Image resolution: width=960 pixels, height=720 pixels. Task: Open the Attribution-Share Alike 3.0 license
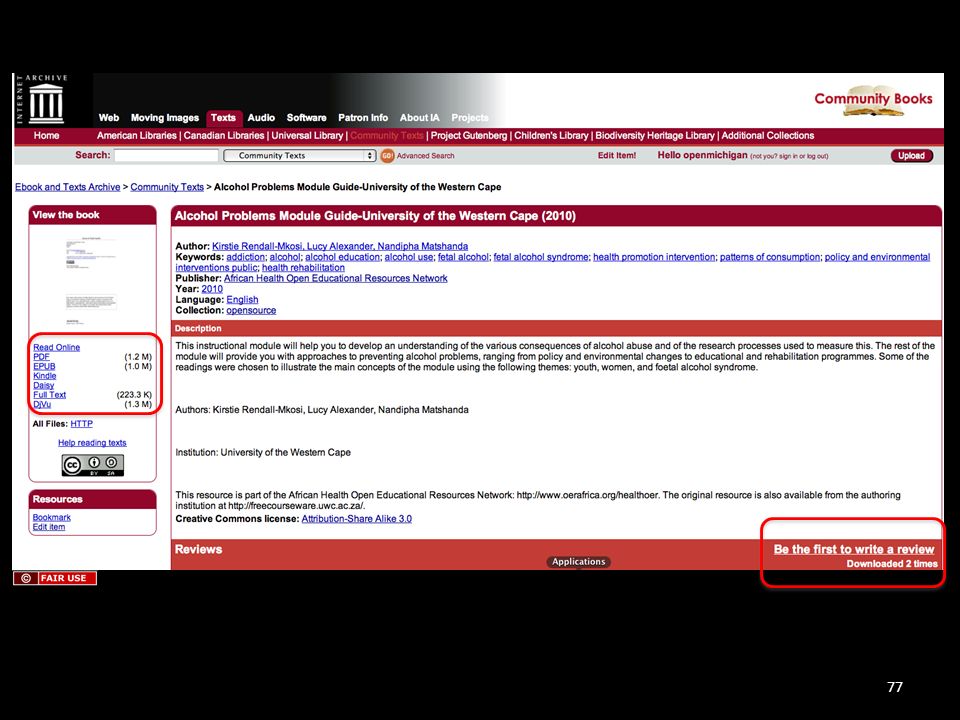[356, 519]
